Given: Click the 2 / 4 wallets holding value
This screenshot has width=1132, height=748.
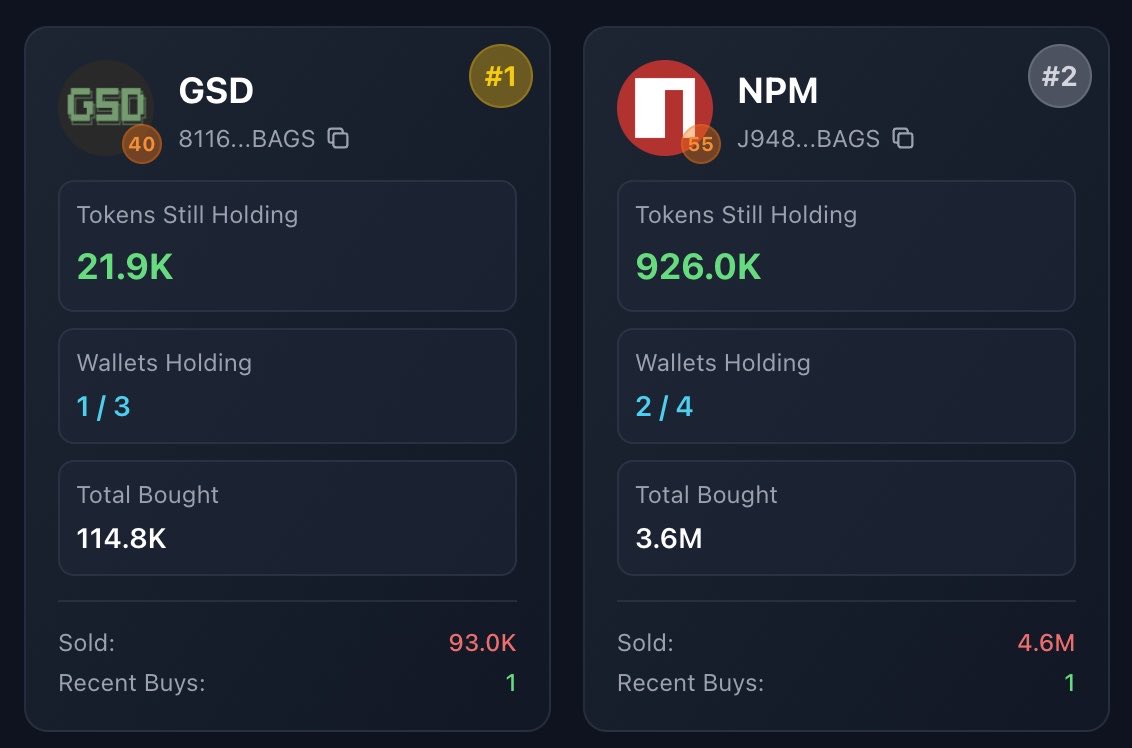Looking at the screenshot, I should (664, 406).
